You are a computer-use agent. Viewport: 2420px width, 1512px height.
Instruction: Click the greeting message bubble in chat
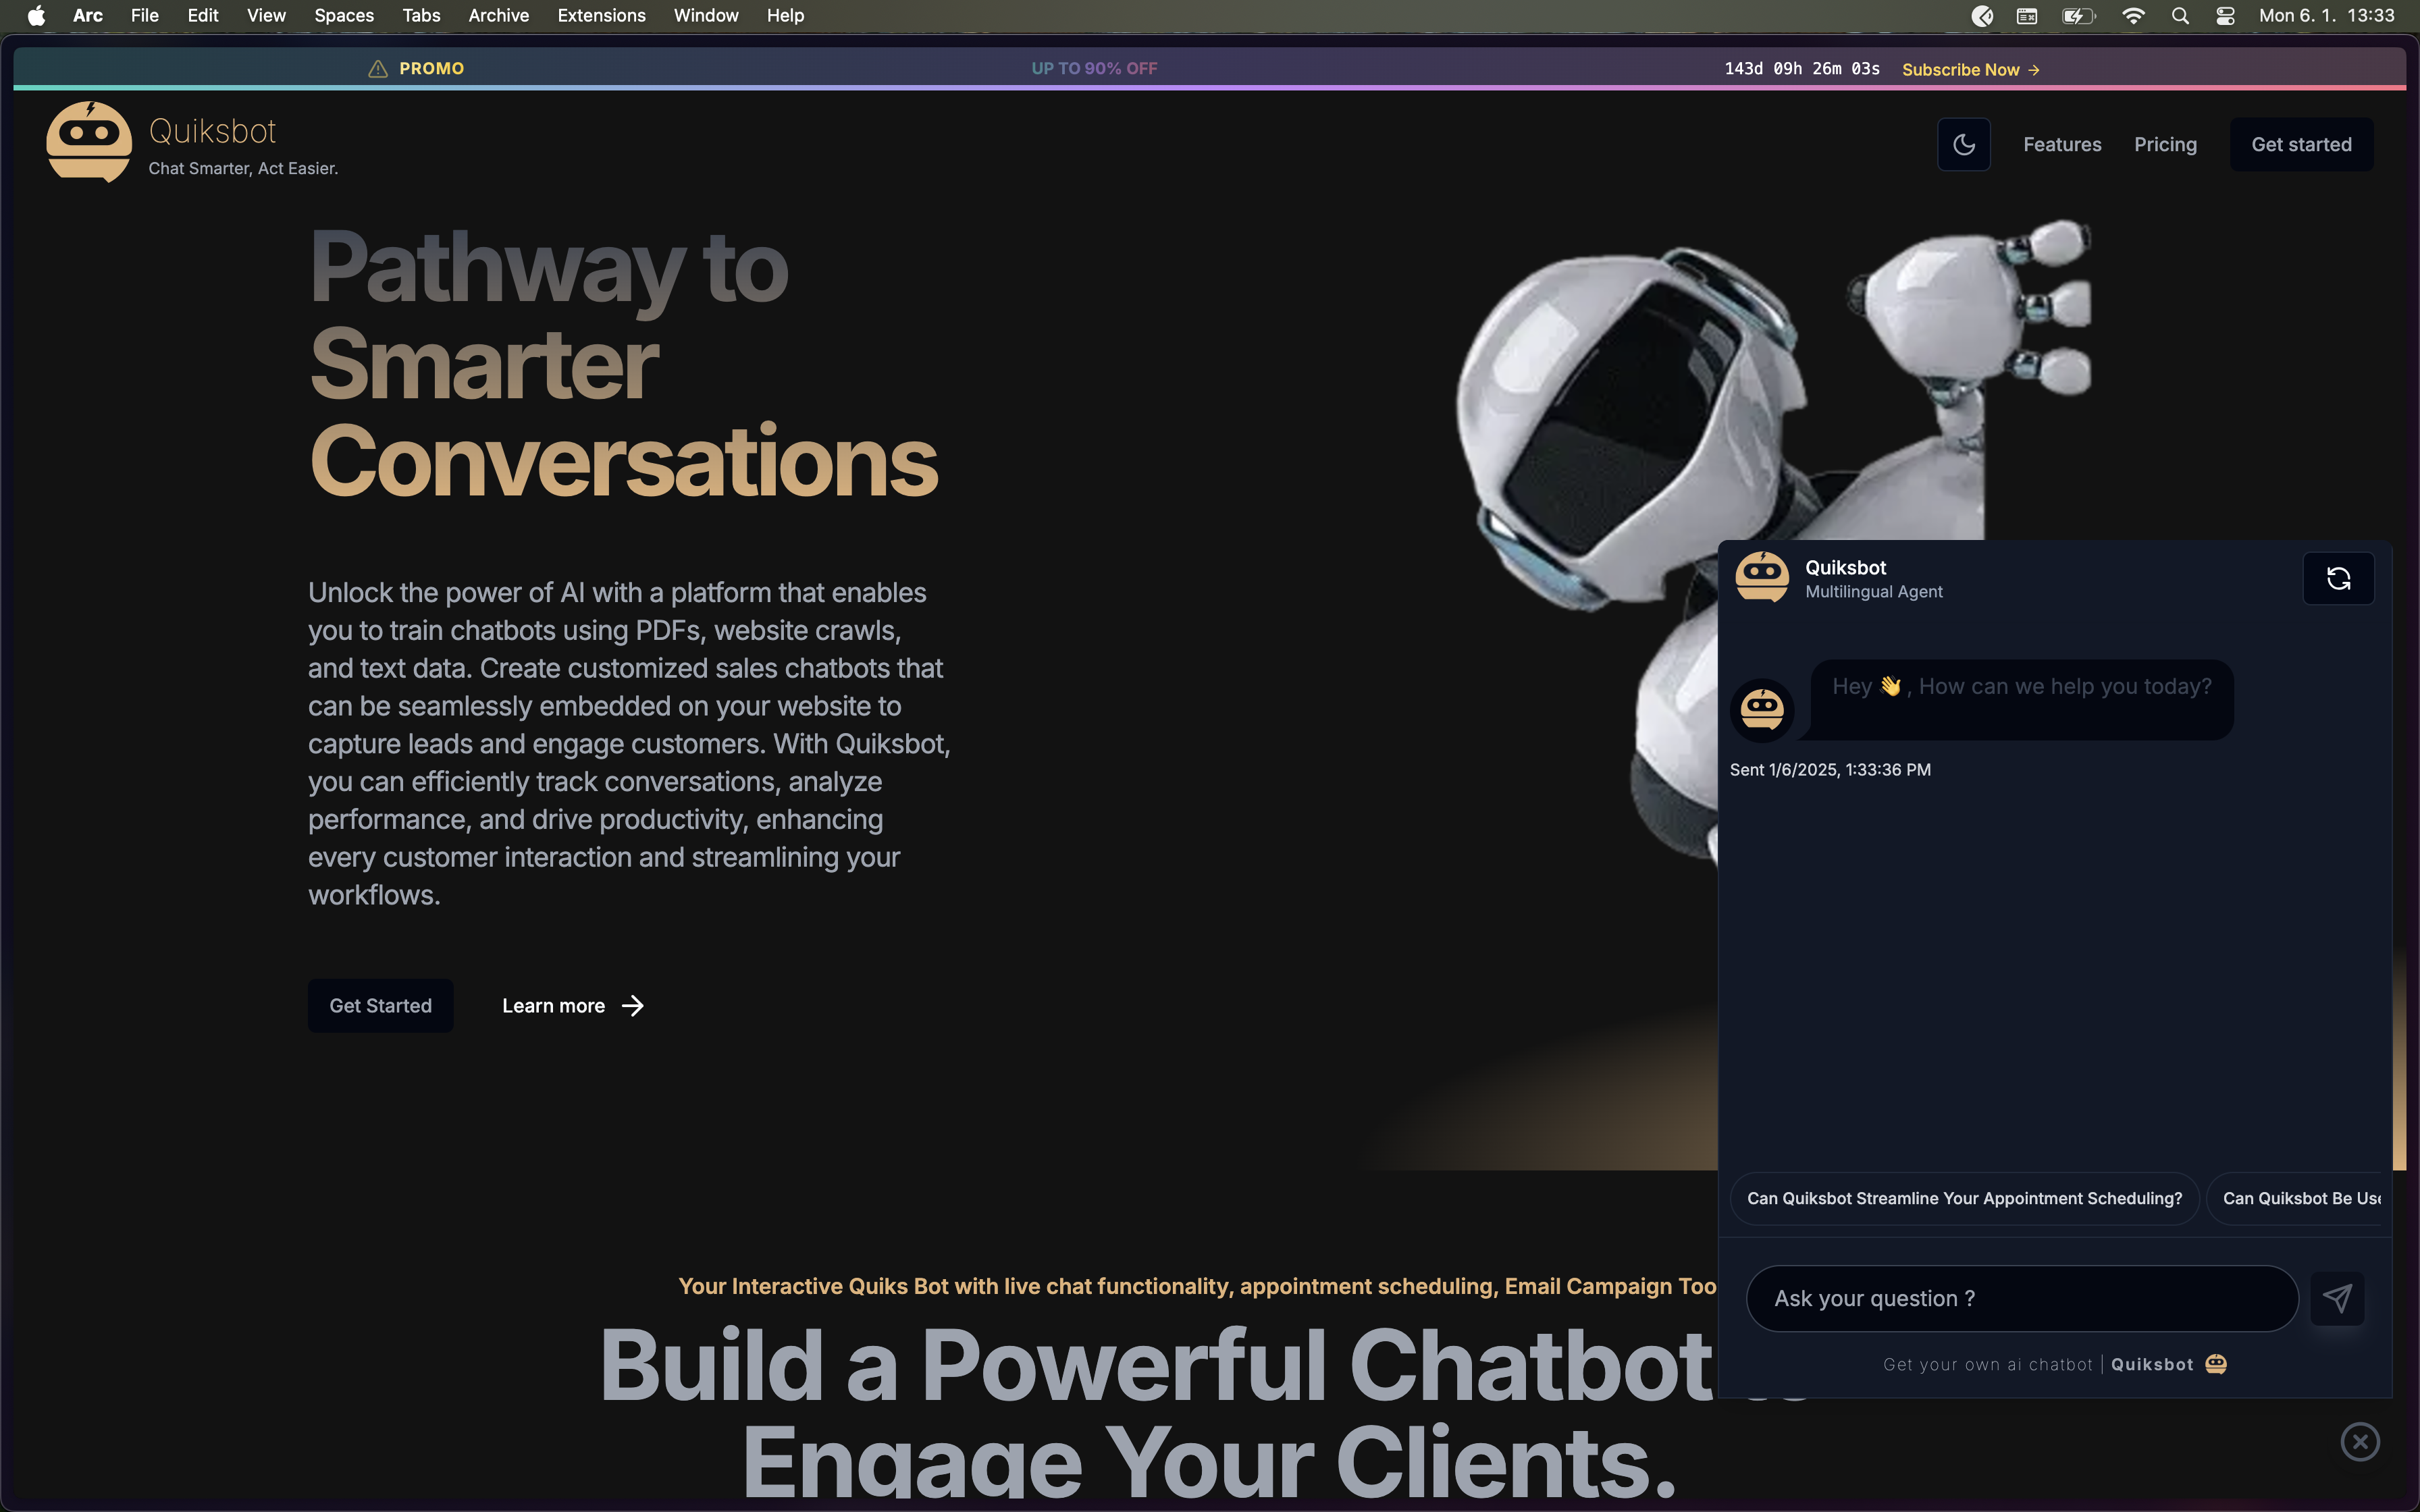pyautogui.click(x=2021, y=699)
